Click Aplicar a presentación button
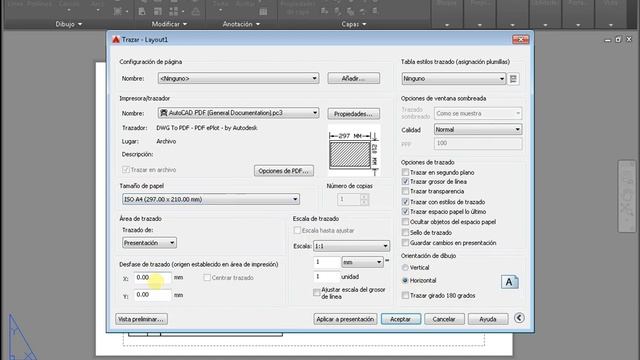Viewport: 640px width, 360px height. [345, 319]
